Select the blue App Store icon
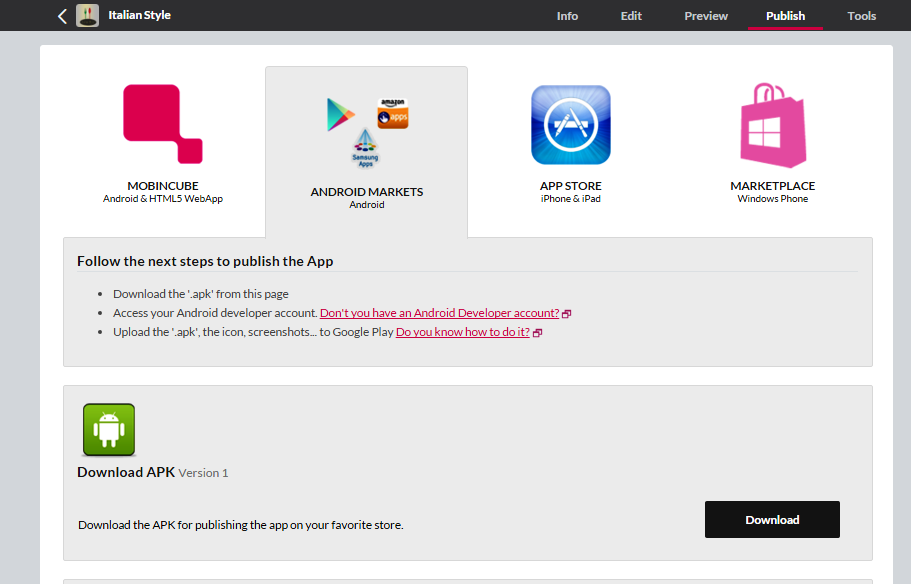911x584 pixels. [571, 125]
